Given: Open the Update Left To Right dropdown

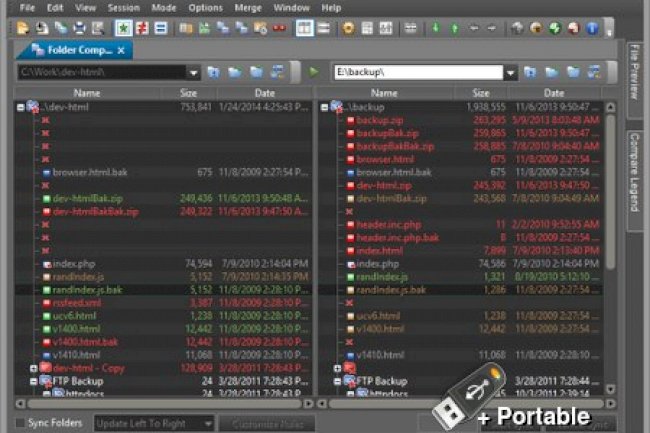Looking at the screenshot, I should (154, 423).
